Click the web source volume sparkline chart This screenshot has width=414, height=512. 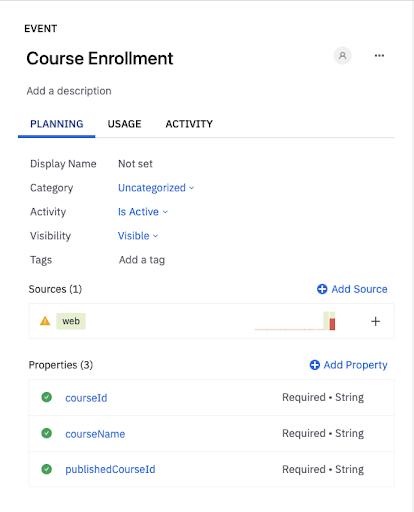[x=295, y=321]
